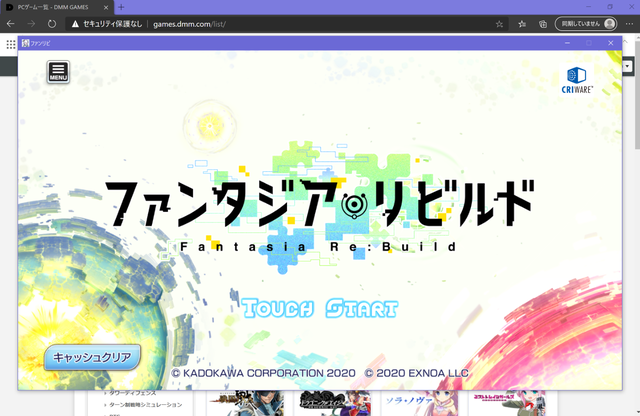Screen dimensions: 640x416
Task: Click the 同期していません profile button
Action: (586, 24)
